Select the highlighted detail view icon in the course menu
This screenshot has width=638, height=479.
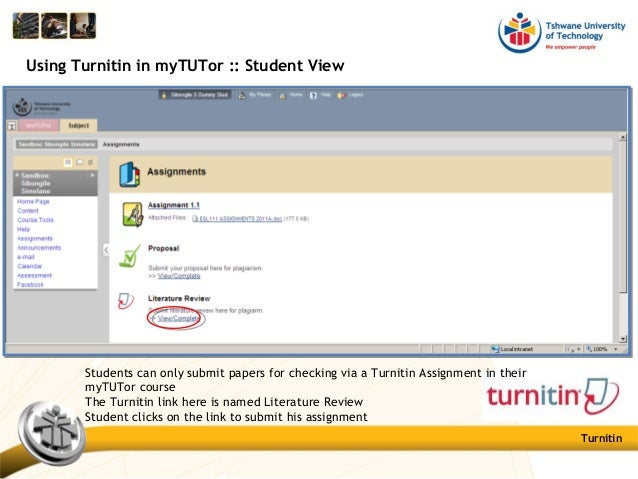[x=68, y=162]
